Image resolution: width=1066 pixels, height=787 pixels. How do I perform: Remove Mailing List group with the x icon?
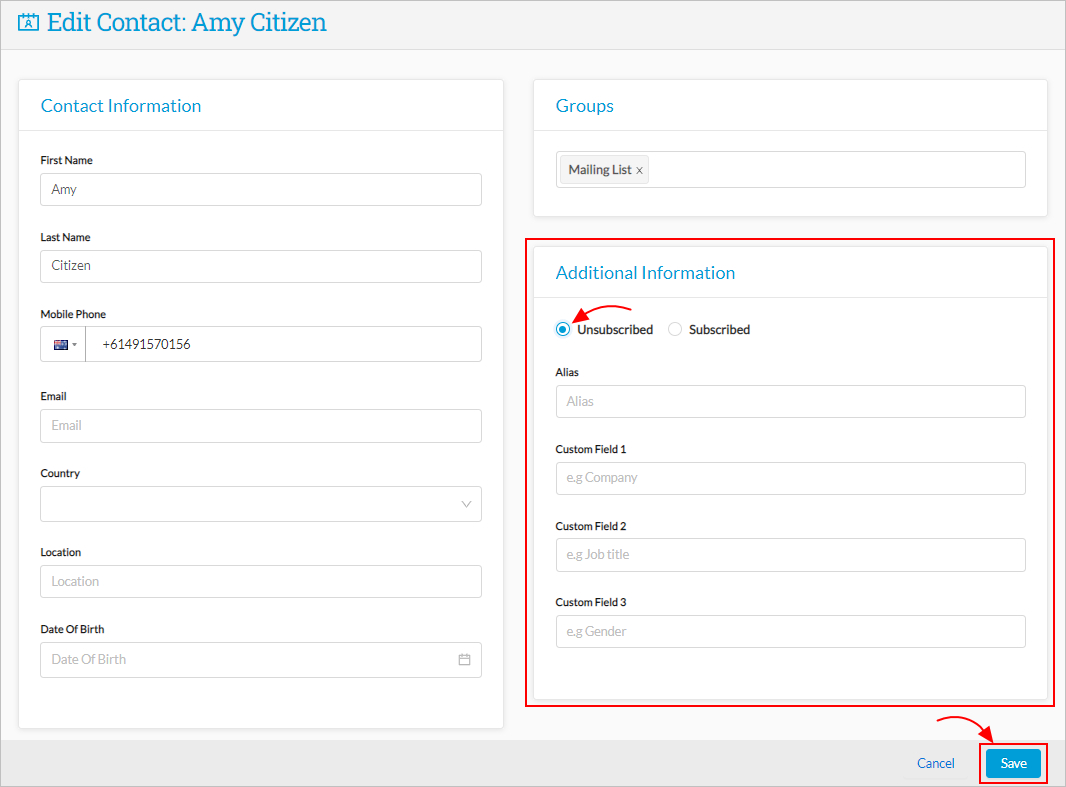(x=639, y=171)
